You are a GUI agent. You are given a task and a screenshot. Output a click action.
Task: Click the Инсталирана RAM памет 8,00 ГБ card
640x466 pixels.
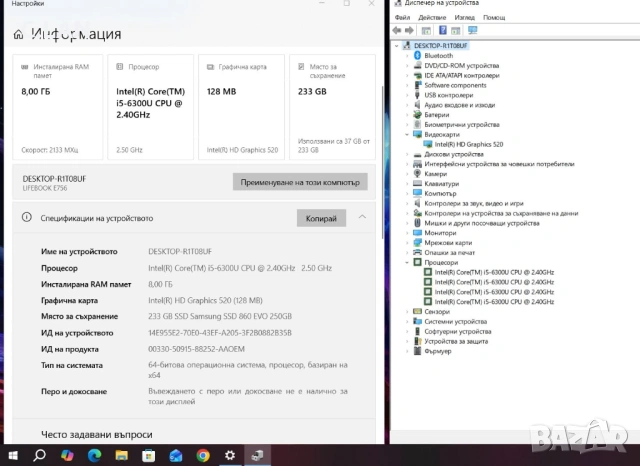[58, 107]
